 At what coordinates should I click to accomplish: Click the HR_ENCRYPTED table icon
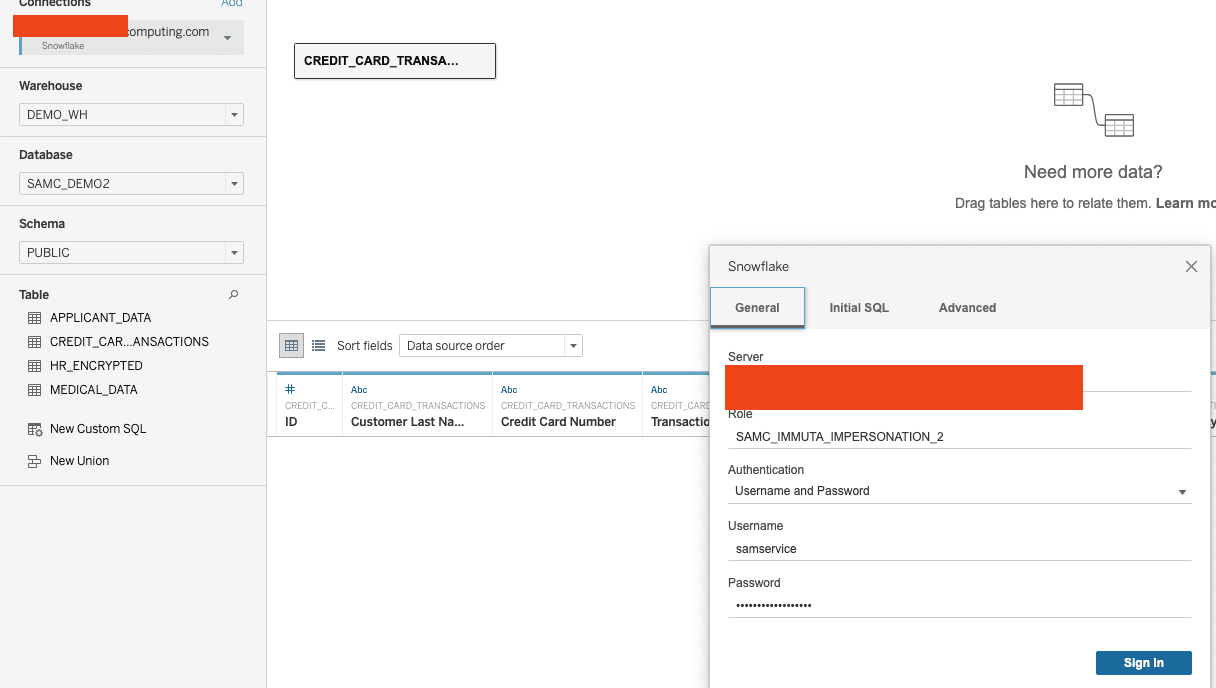click(x=34, y=366)
